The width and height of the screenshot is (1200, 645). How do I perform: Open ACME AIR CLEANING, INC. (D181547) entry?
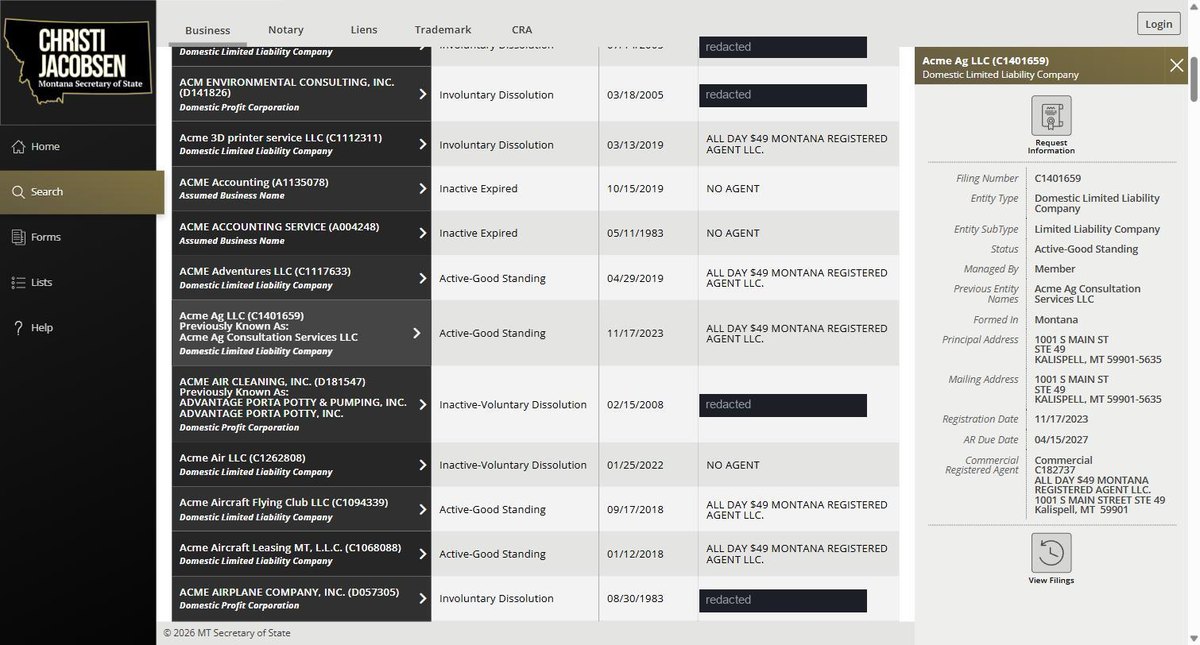pyautogui.click(x=272, y=382)
